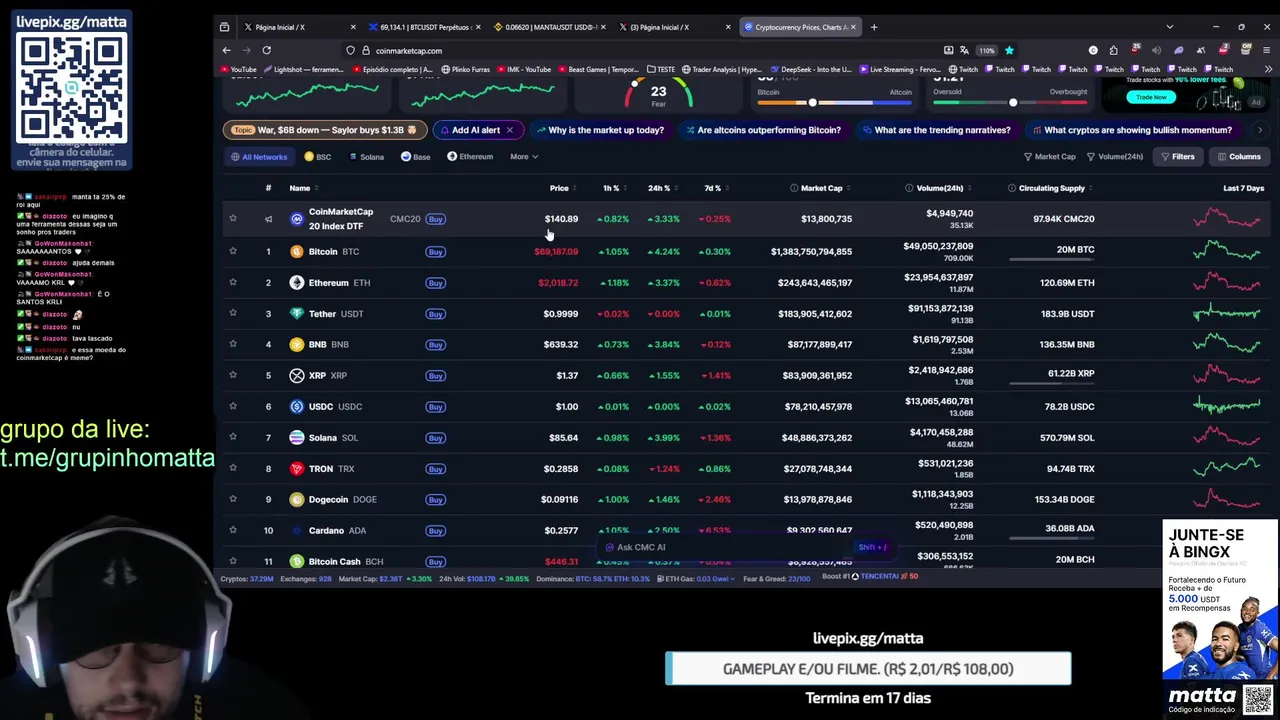The image size is (1280, 720).
Task: Open Ethereum coin logo
Action: point(296,282)
